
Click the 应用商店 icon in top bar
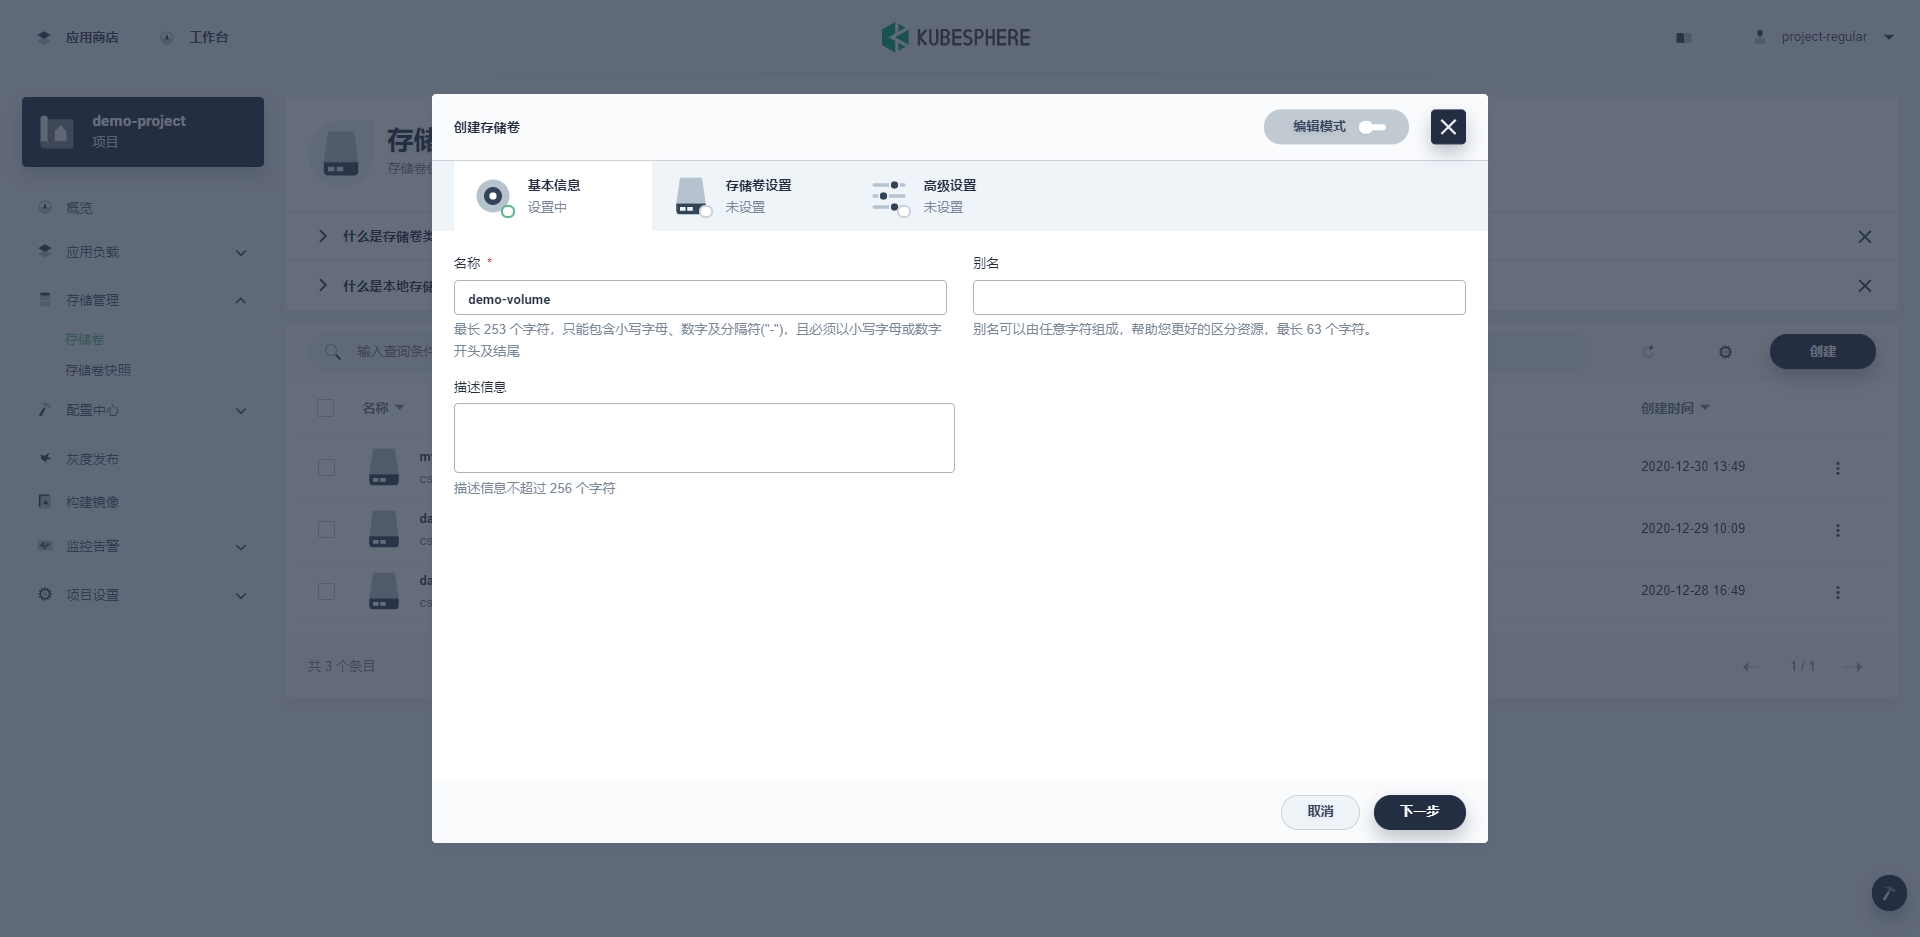click(x=44, y=36)
